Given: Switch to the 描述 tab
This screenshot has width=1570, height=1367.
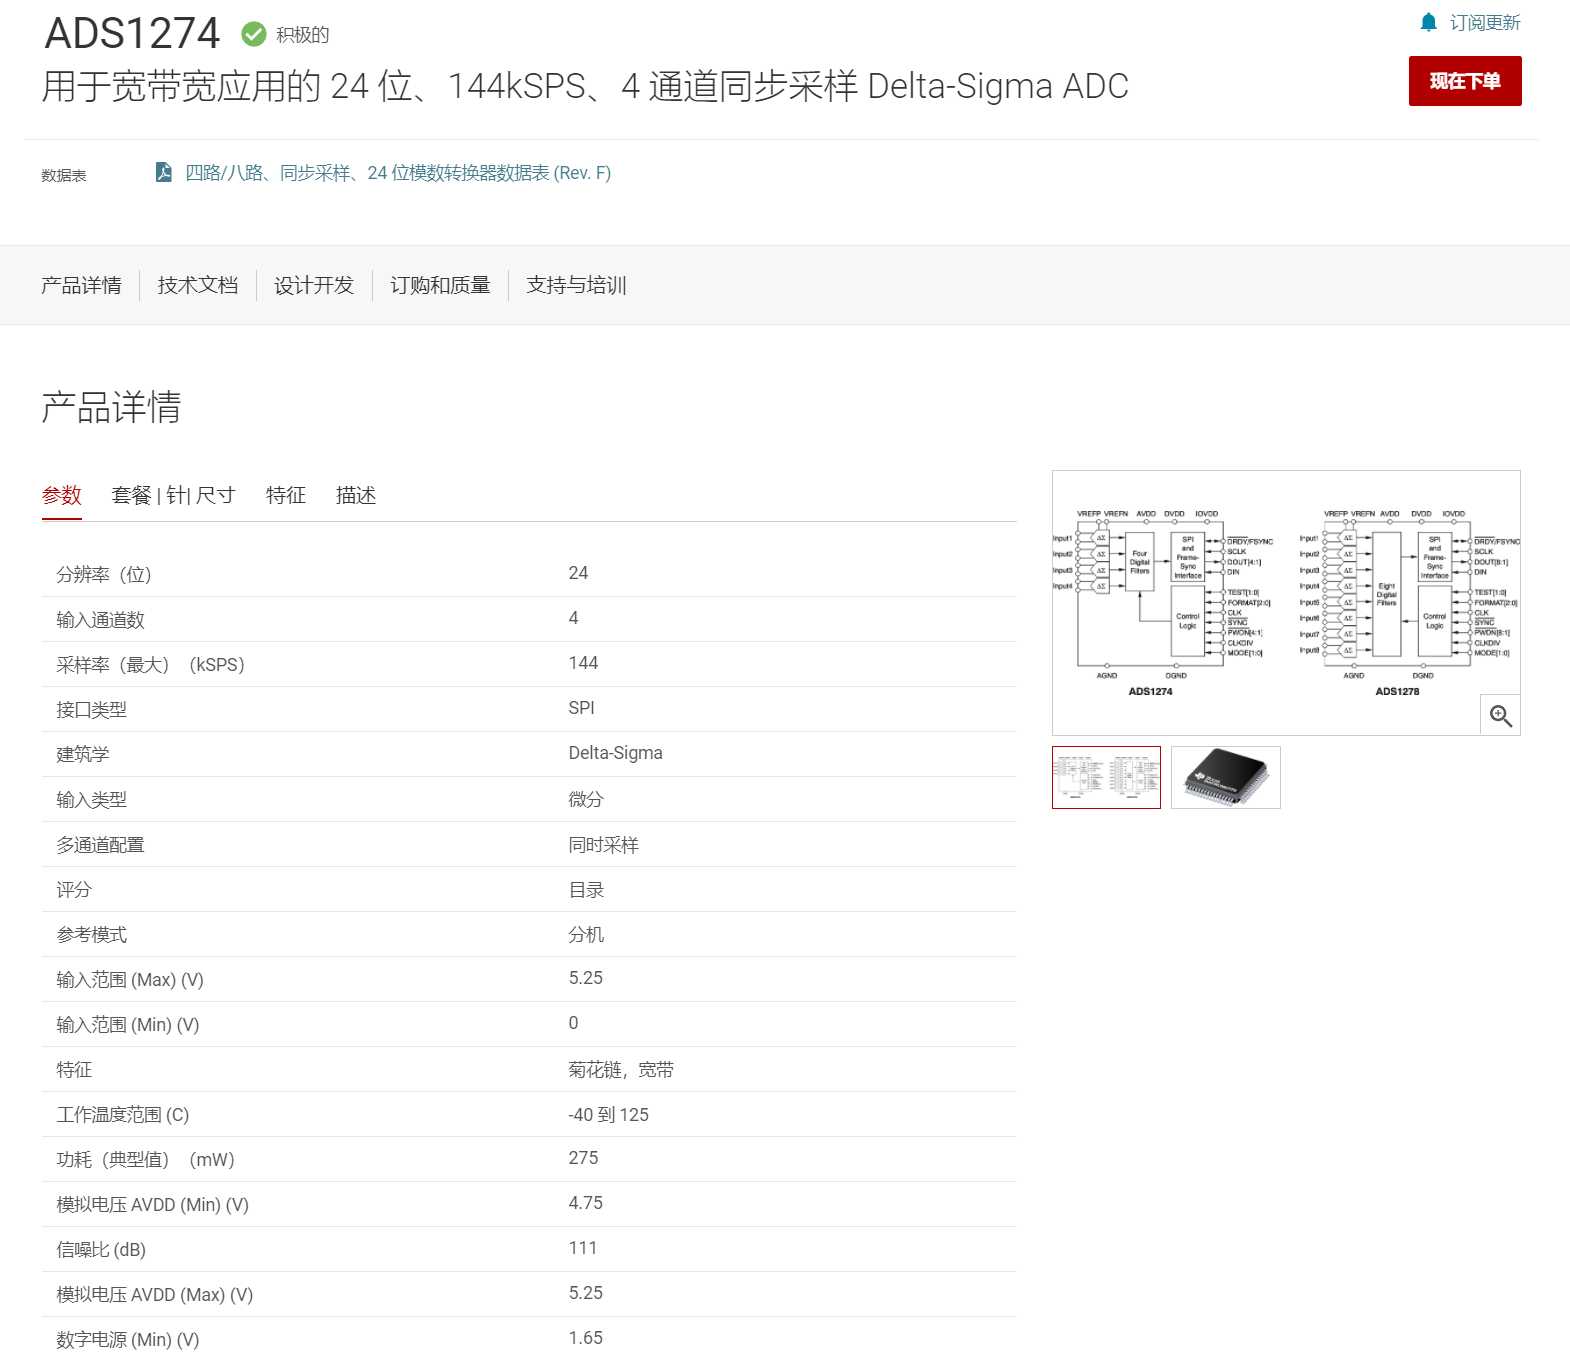Looking at the screenshot, I should (356, 495).
